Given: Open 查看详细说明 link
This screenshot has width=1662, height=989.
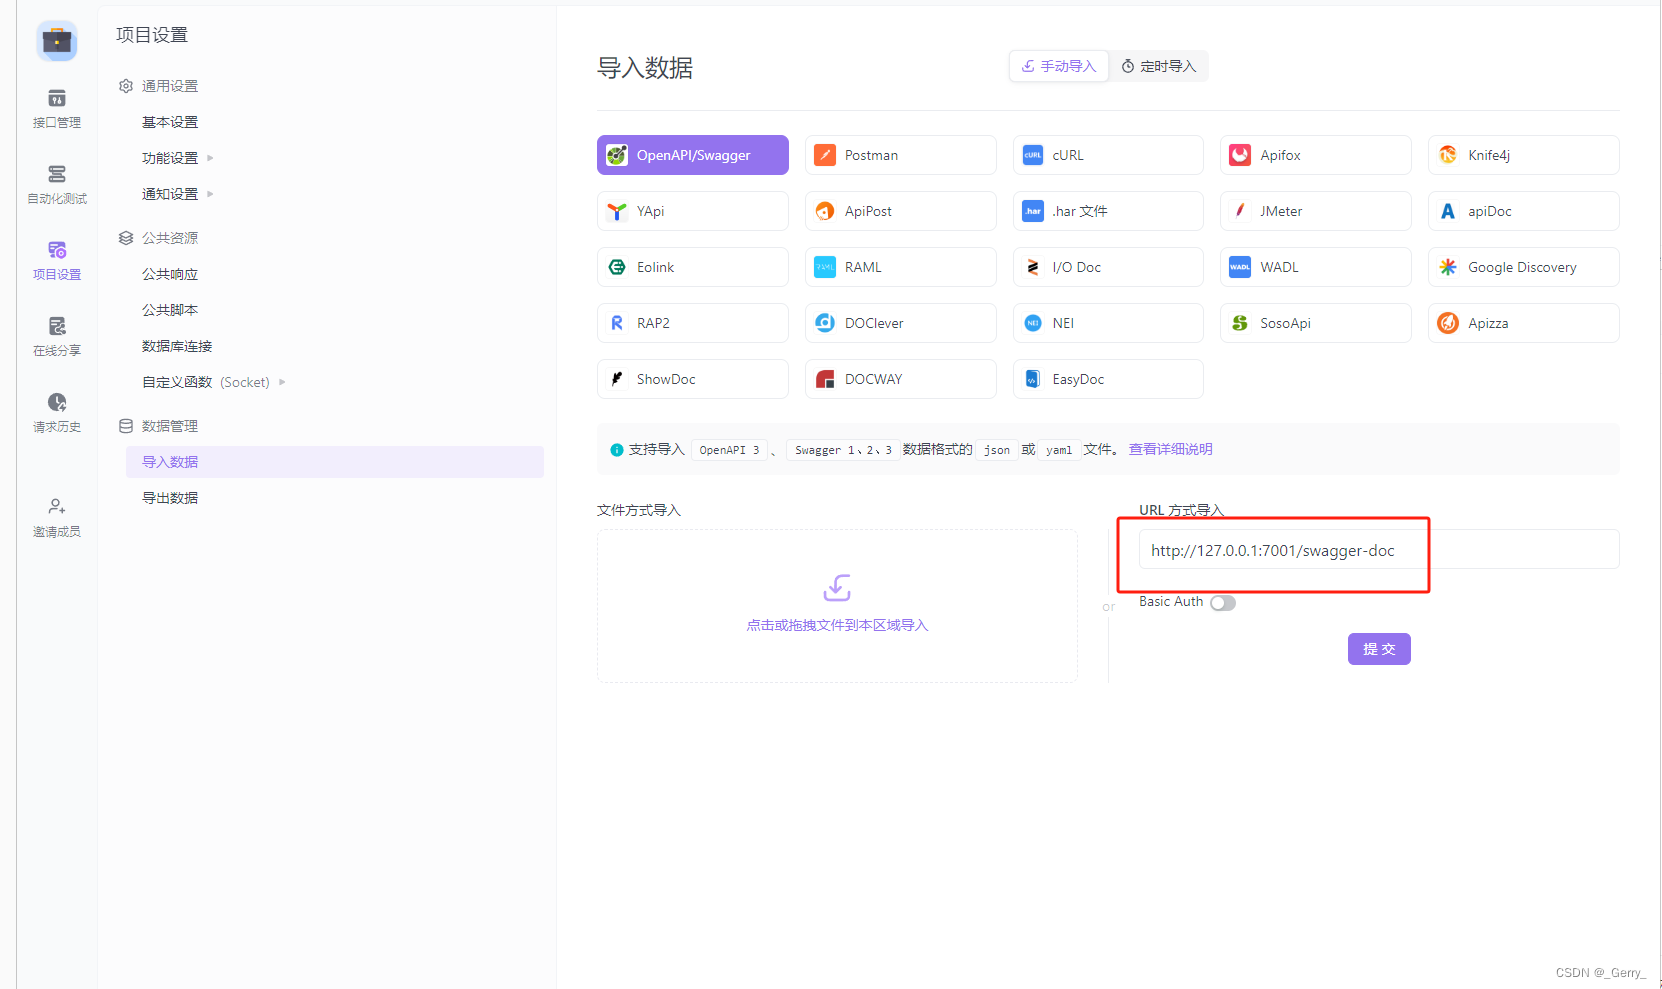Looking at the screenshot, I should (1170, 449).
